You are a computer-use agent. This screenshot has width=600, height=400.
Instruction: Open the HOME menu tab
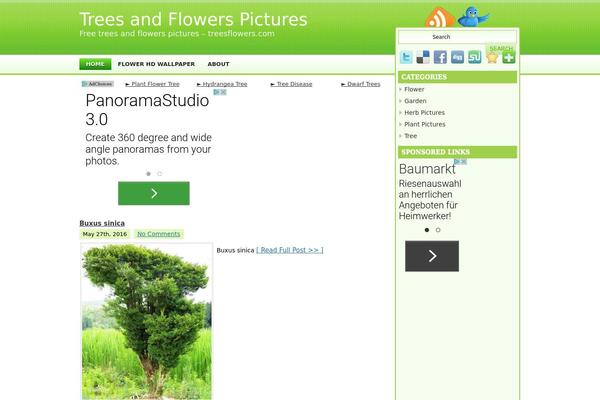[x=95, y=64]
